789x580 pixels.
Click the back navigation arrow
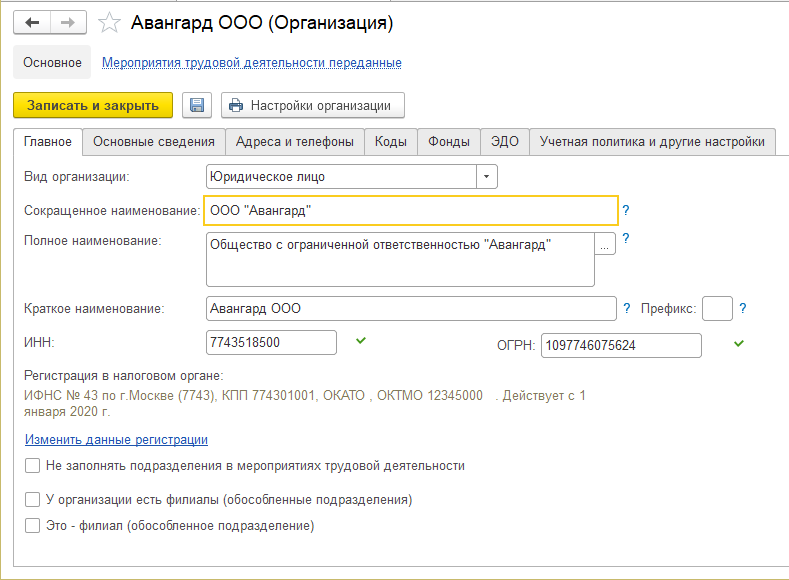(32, 21)
